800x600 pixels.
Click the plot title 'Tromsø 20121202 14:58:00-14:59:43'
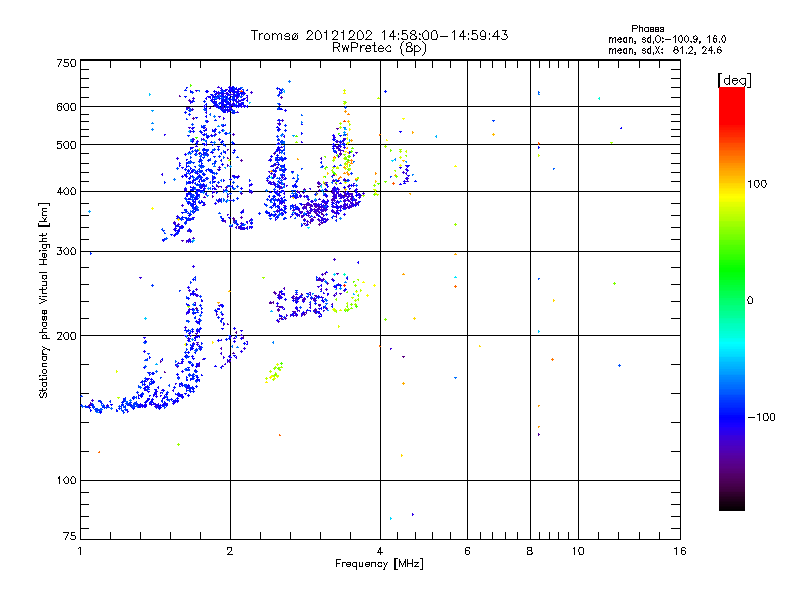point(379,35)
